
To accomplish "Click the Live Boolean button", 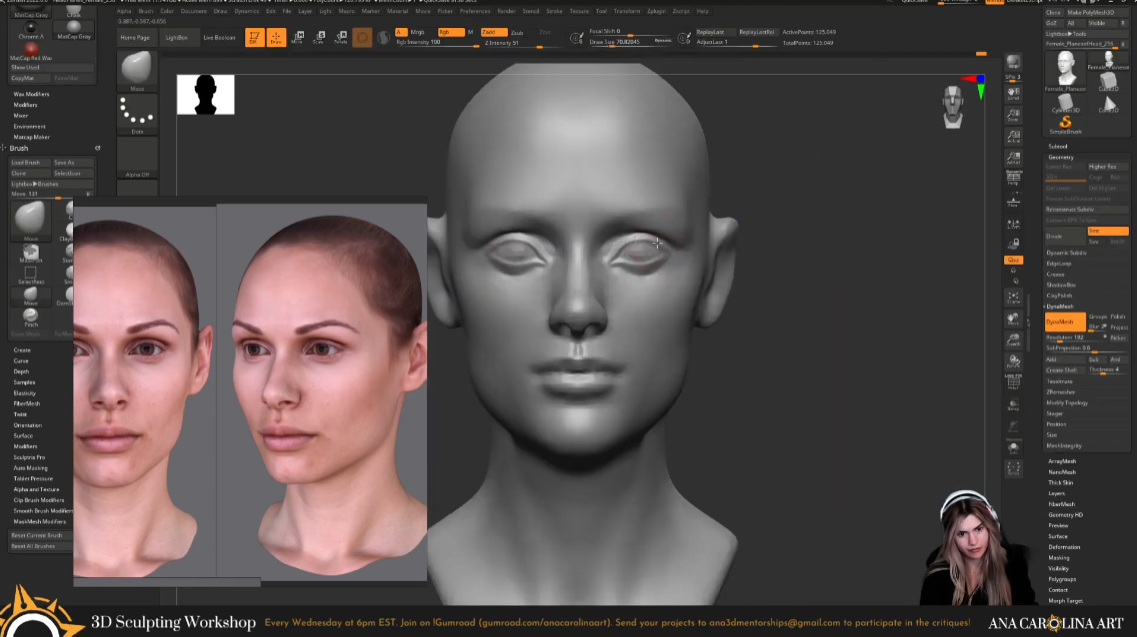I will point(219,38).
